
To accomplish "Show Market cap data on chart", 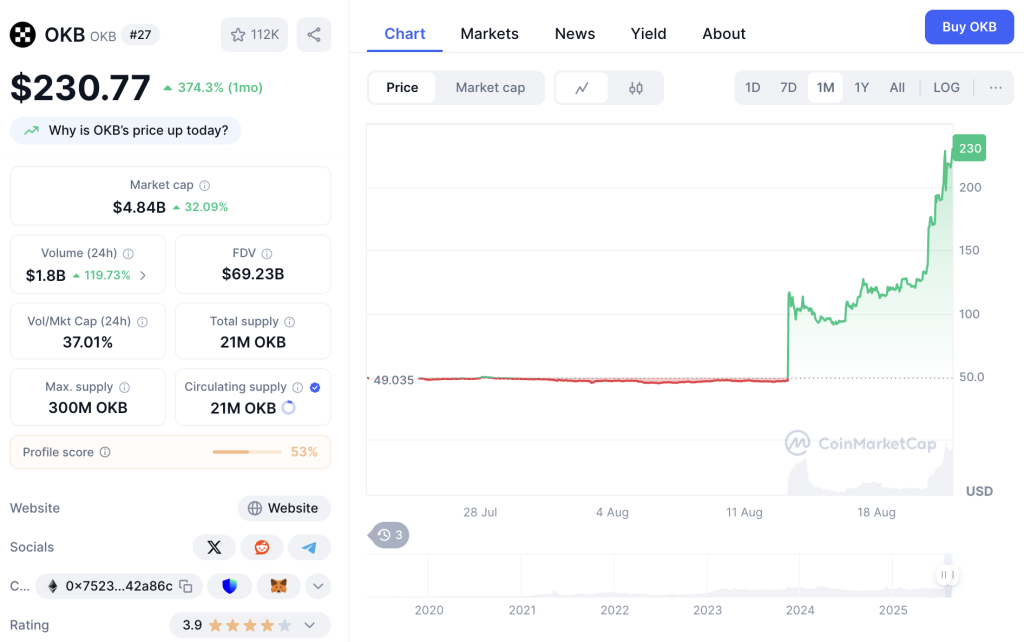I will pos(490,88).
